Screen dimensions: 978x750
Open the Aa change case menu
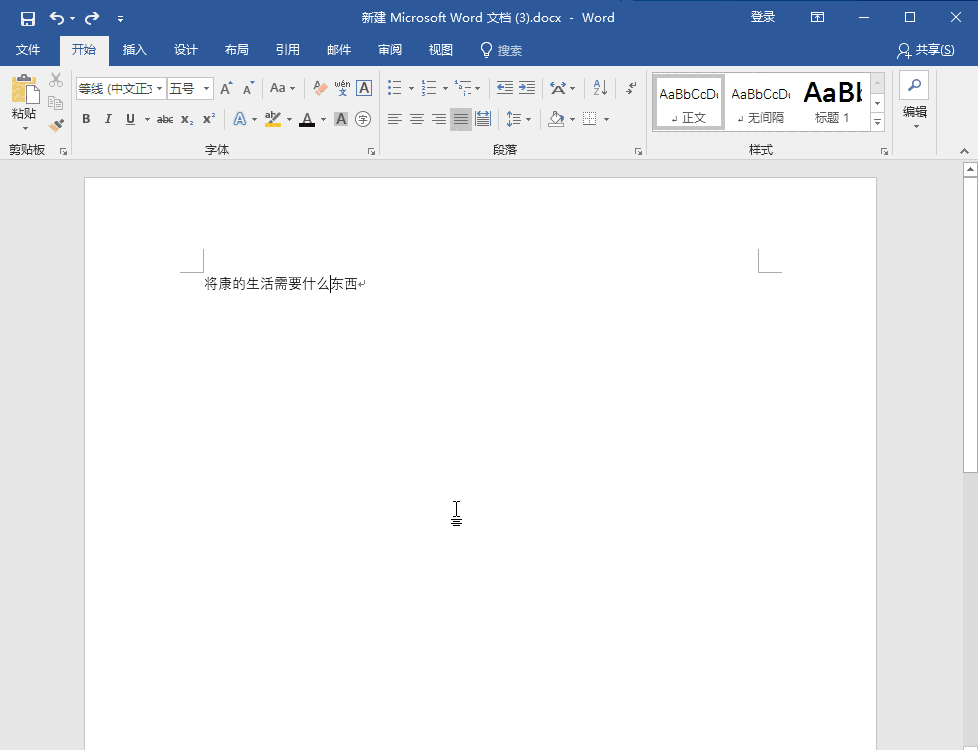282,89
